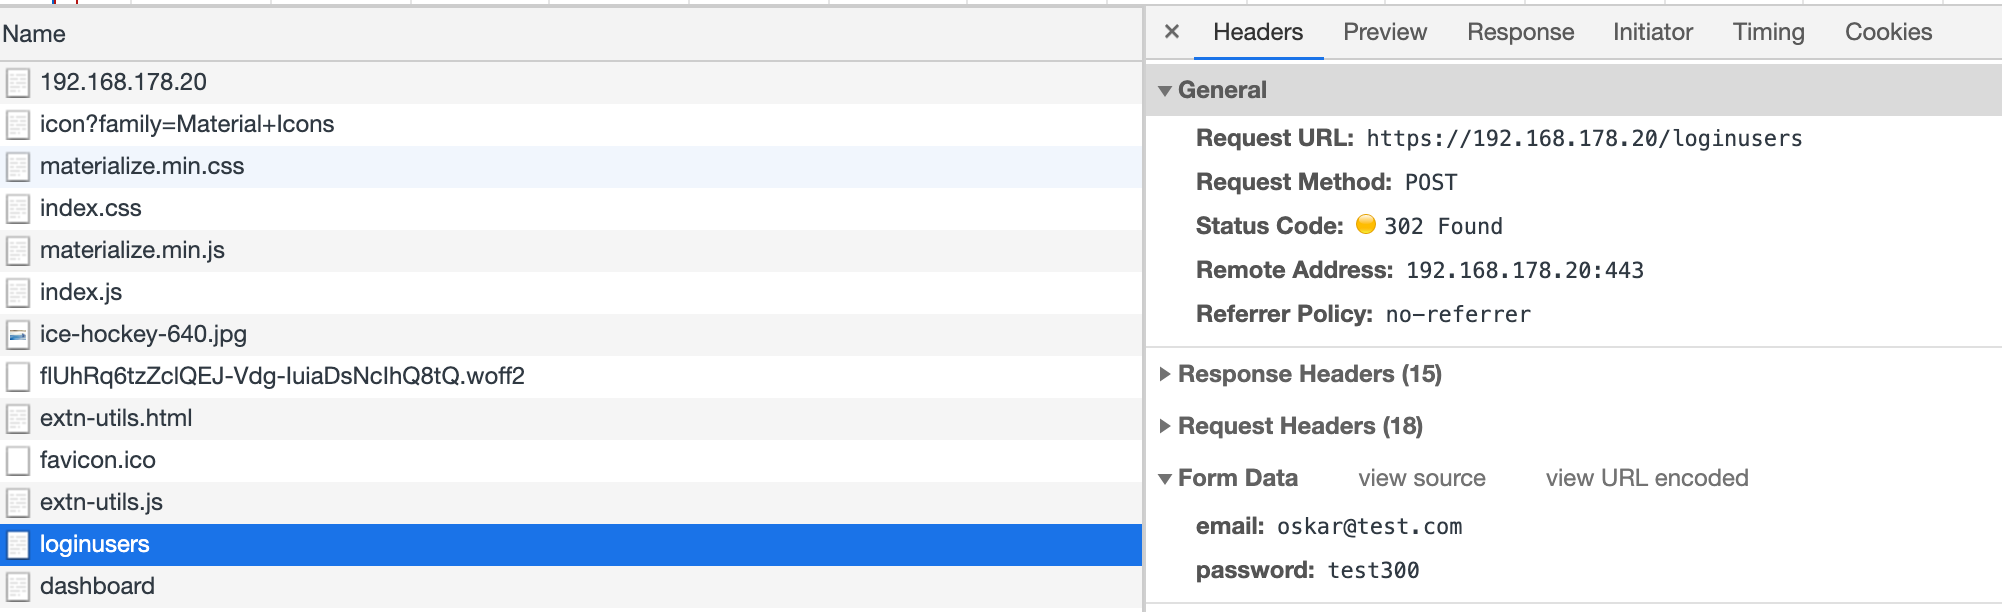Screen dimensions: 2002x612
Task: Click the view URL encoded link
Action: pos(1647,478)
